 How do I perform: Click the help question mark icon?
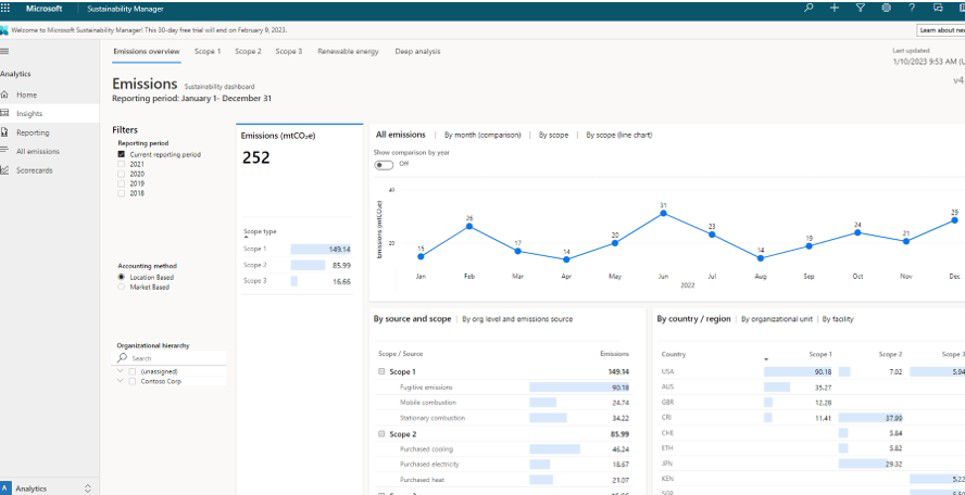(x=911, y=8)
